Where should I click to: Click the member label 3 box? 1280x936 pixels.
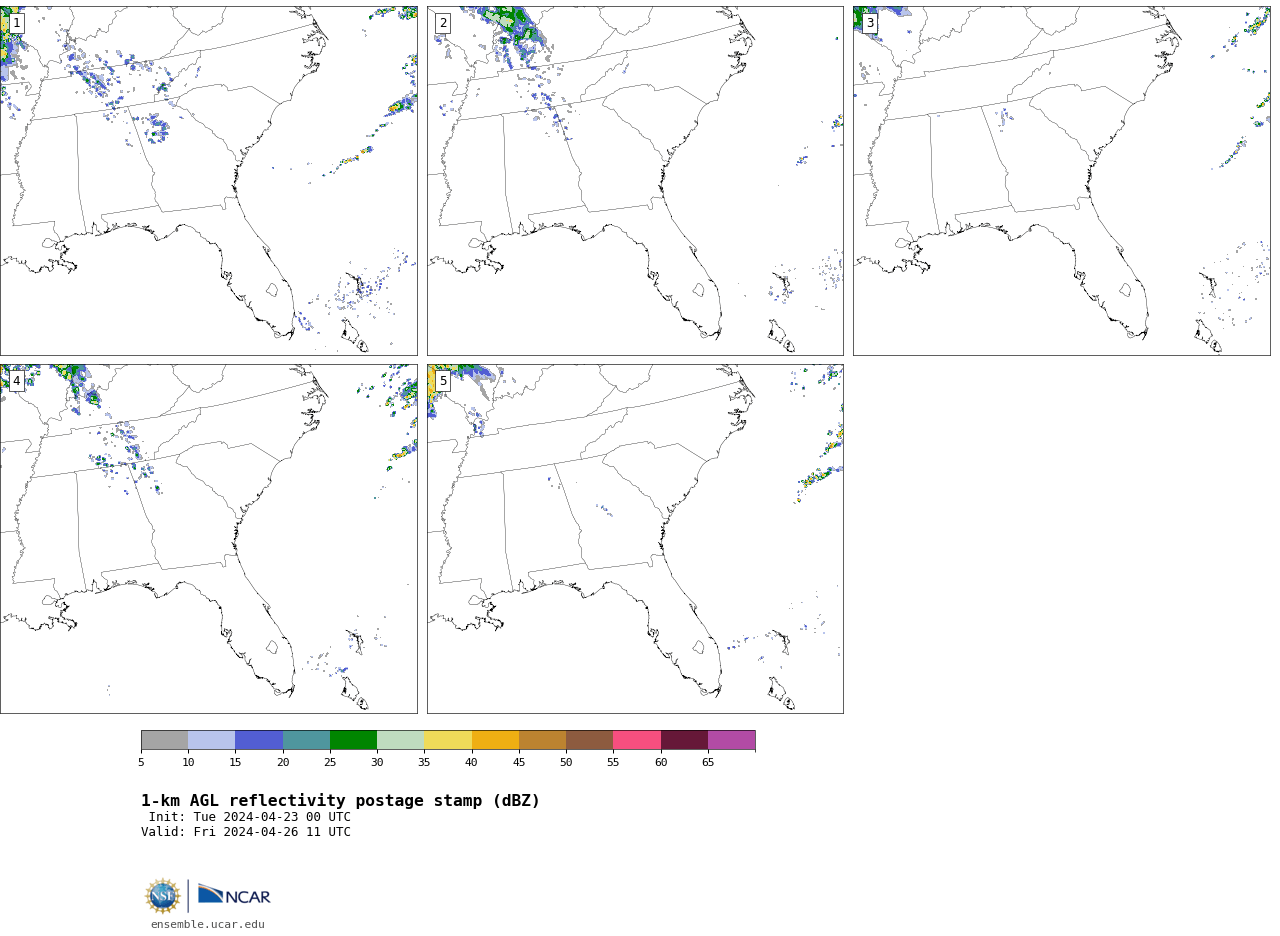click(x=869, y=23)
